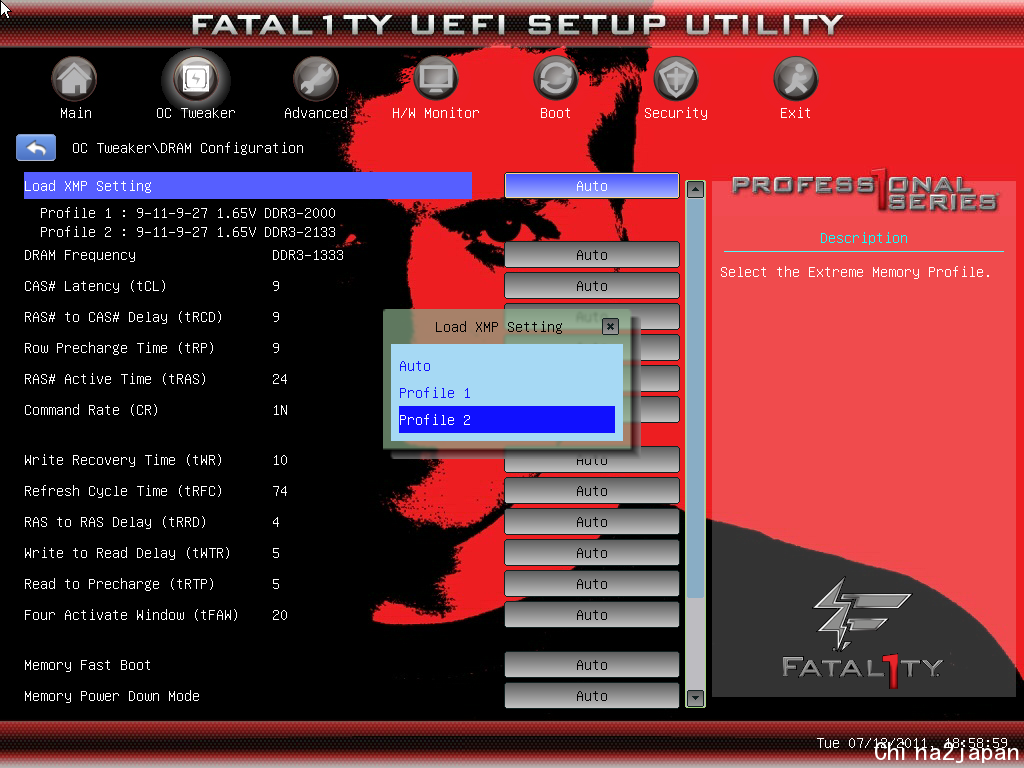Click the Description heading in the right panel
This screenshot has height=768, width=1024.
click(863, 238)
